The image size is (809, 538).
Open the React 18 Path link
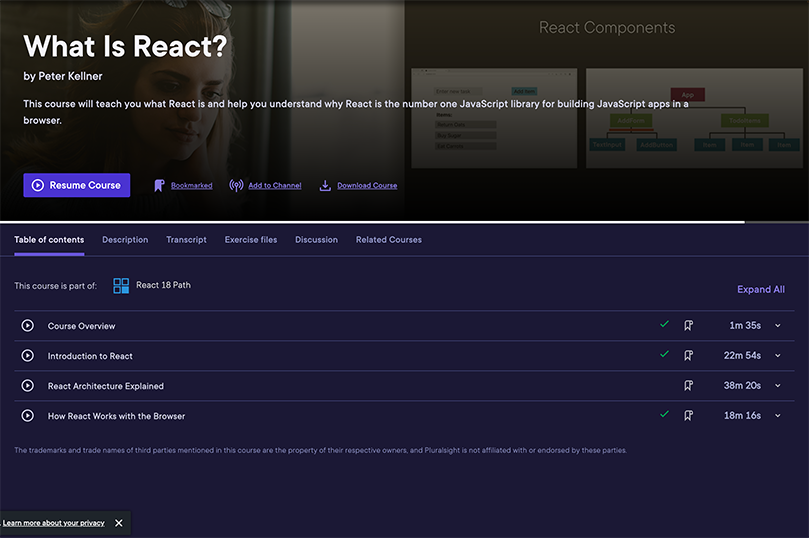click(163, 285)
